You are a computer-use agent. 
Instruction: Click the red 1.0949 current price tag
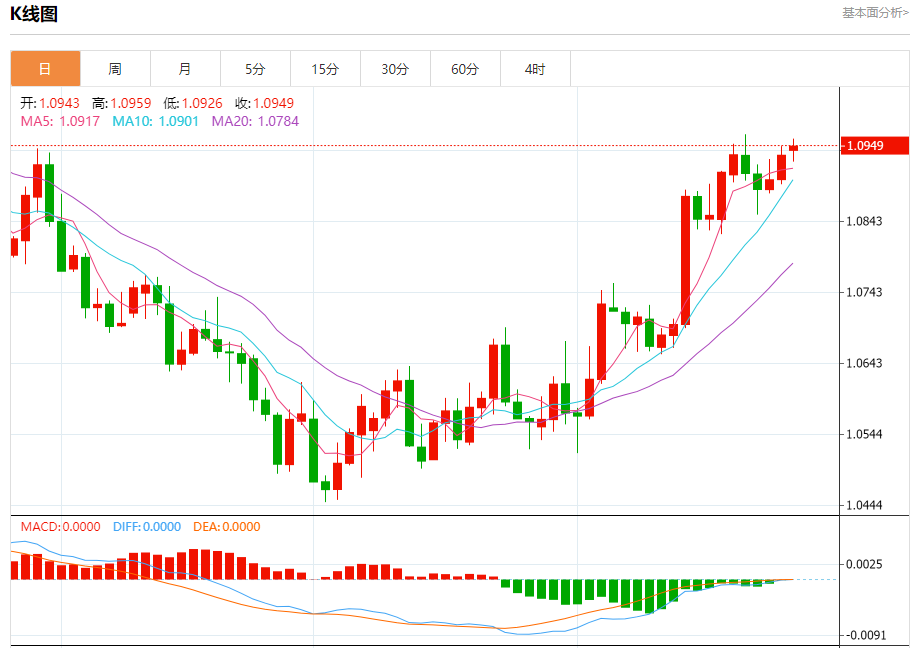click(875, 145)
